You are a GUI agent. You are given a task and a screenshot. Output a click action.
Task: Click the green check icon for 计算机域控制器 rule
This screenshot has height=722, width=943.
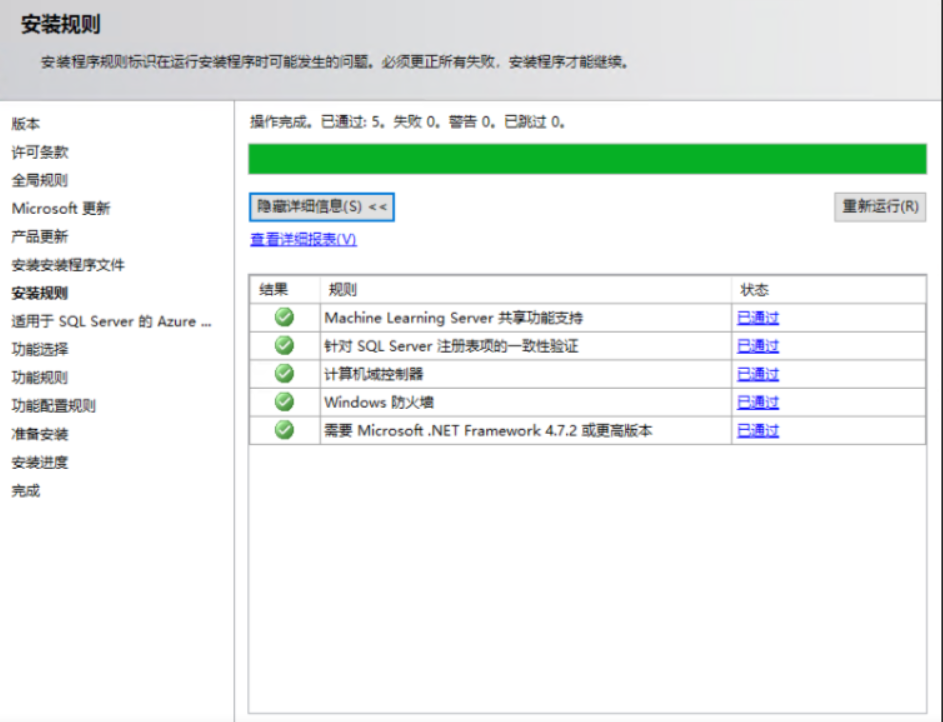(x=284, y=373)
